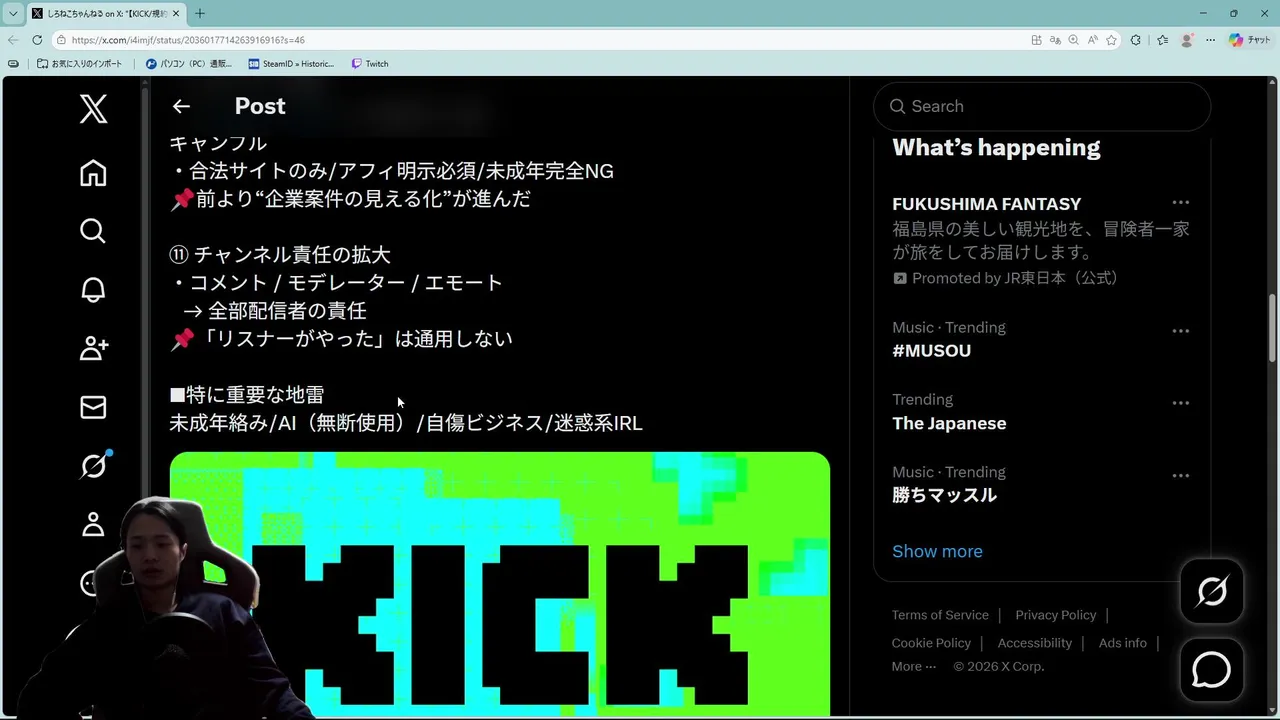Click the URL address bar

(x=540, y=40)
